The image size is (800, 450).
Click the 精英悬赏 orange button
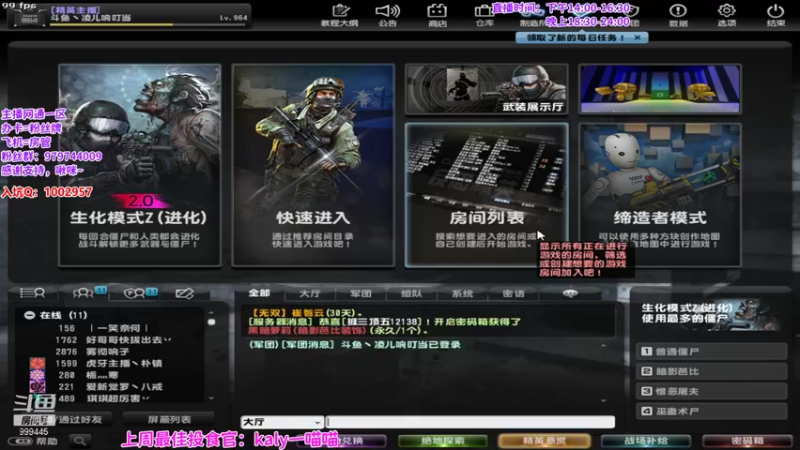544,441
